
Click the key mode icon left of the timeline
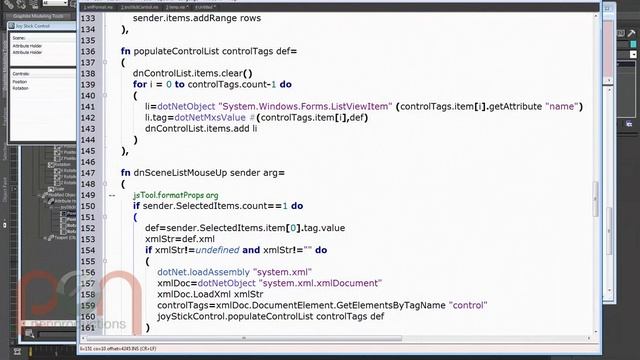point(17,351)
